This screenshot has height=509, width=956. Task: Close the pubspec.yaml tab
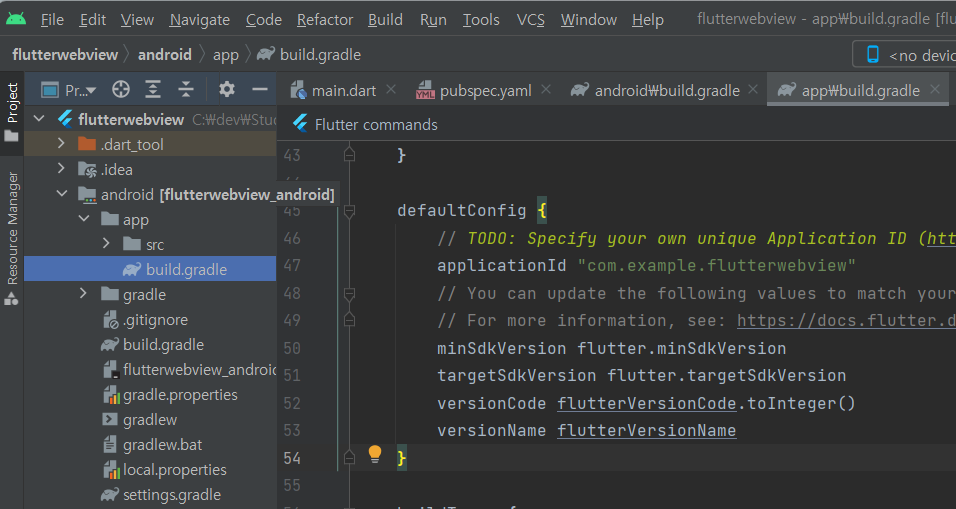pyautogui.click(x=546, y=90)
